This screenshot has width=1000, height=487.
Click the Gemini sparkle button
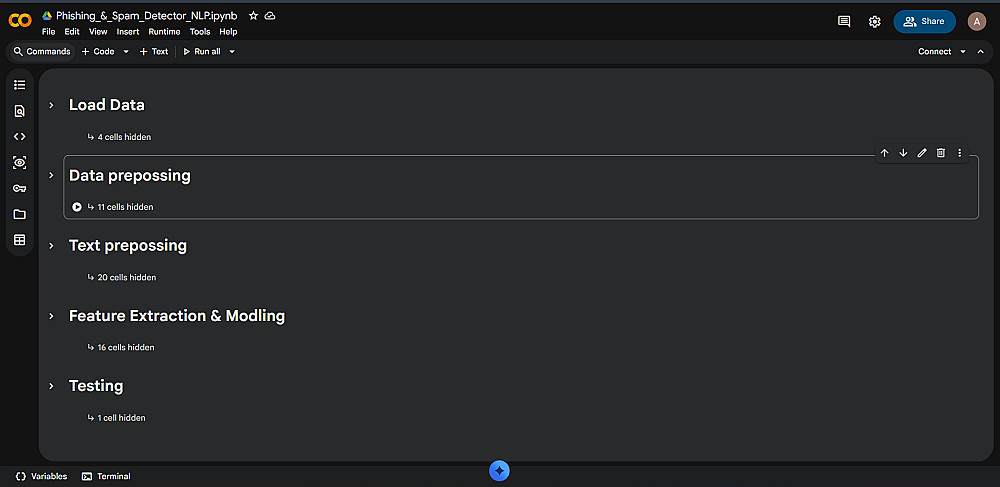500,470
